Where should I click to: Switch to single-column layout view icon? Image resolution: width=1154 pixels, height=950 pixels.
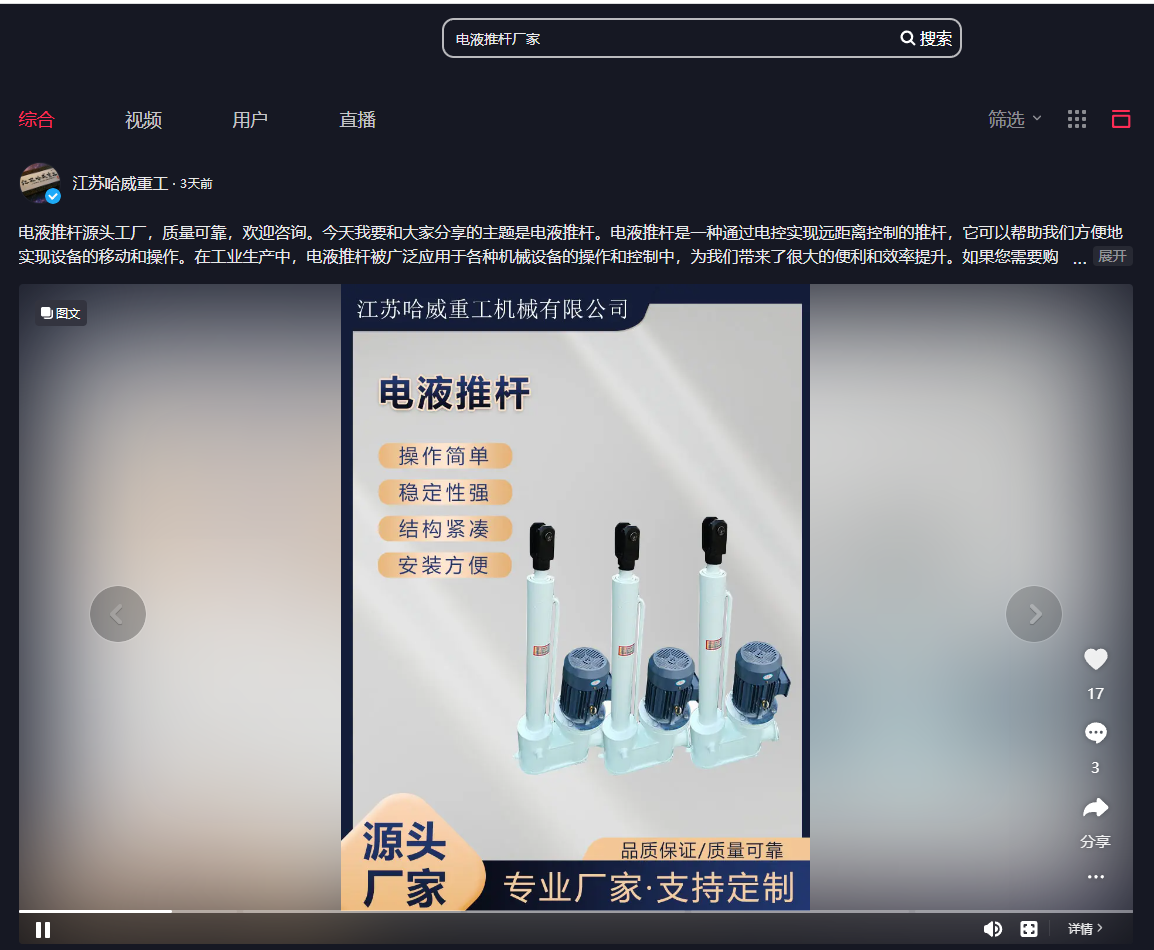[1121, 119]
